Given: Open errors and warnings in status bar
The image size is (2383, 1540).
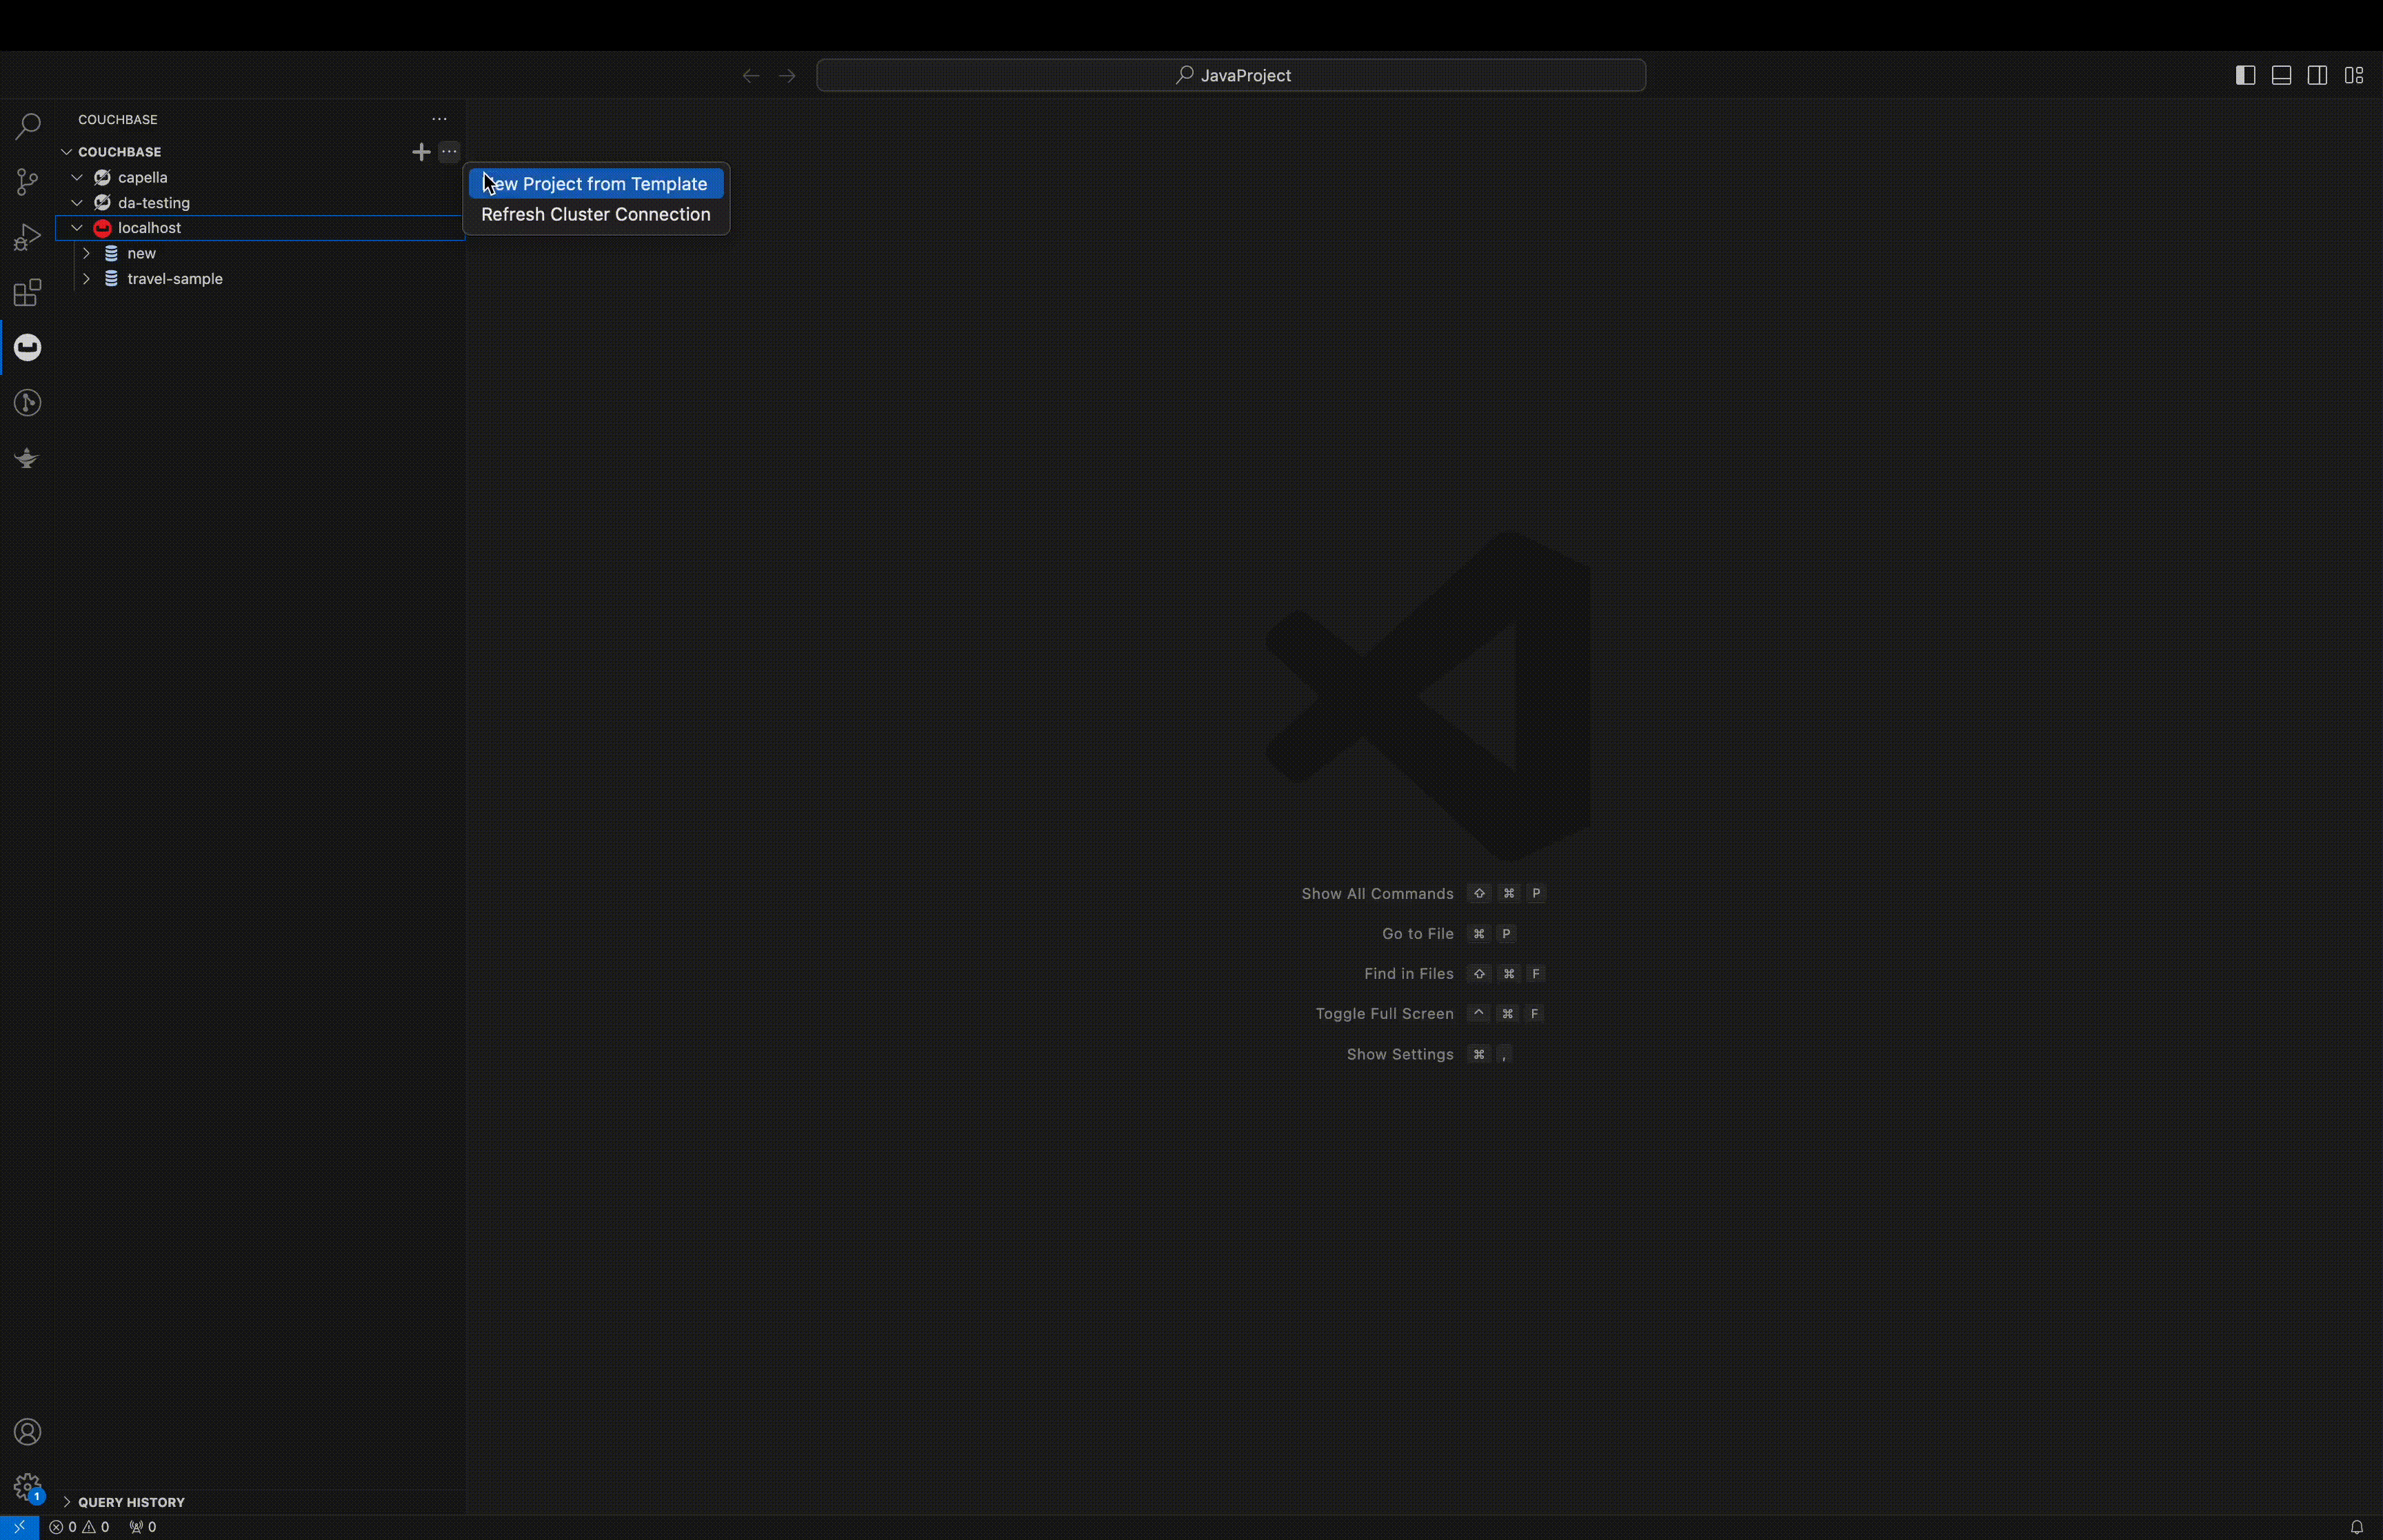Looking at the screenshot, I should click(x=79, y=1527).
